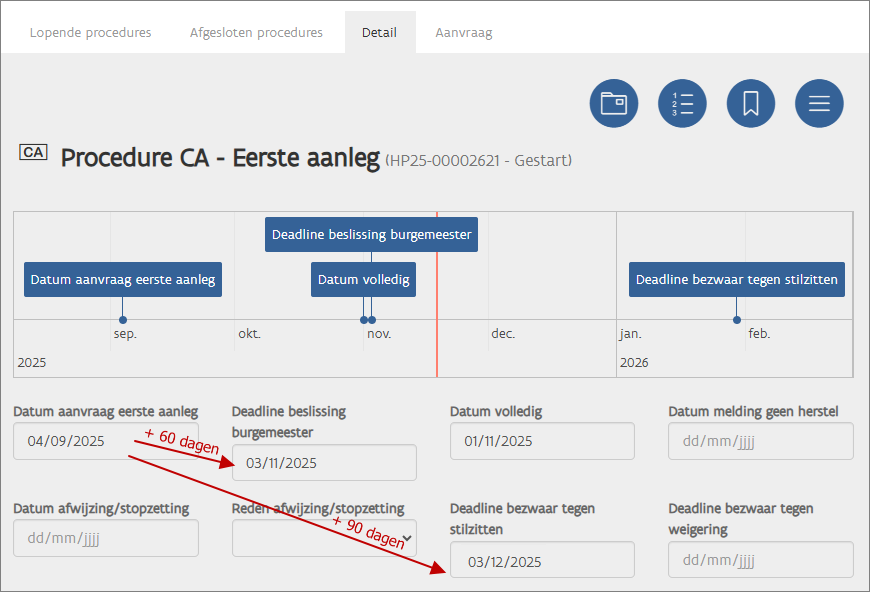
Task: Focus the Datum melding geen herstel field
Action: pos(760,441)
